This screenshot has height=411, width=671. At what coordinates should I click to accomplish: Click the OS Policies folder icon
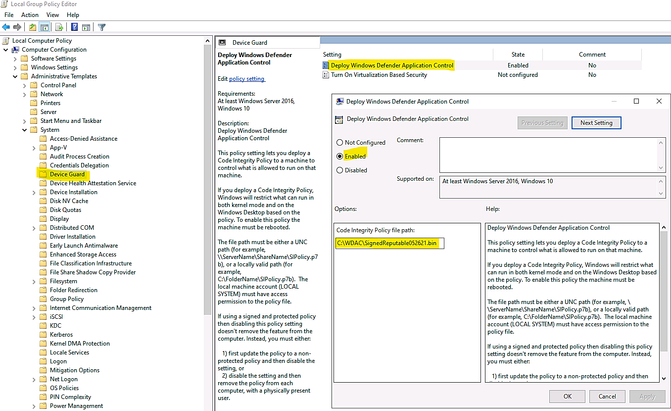coord(43,388)
